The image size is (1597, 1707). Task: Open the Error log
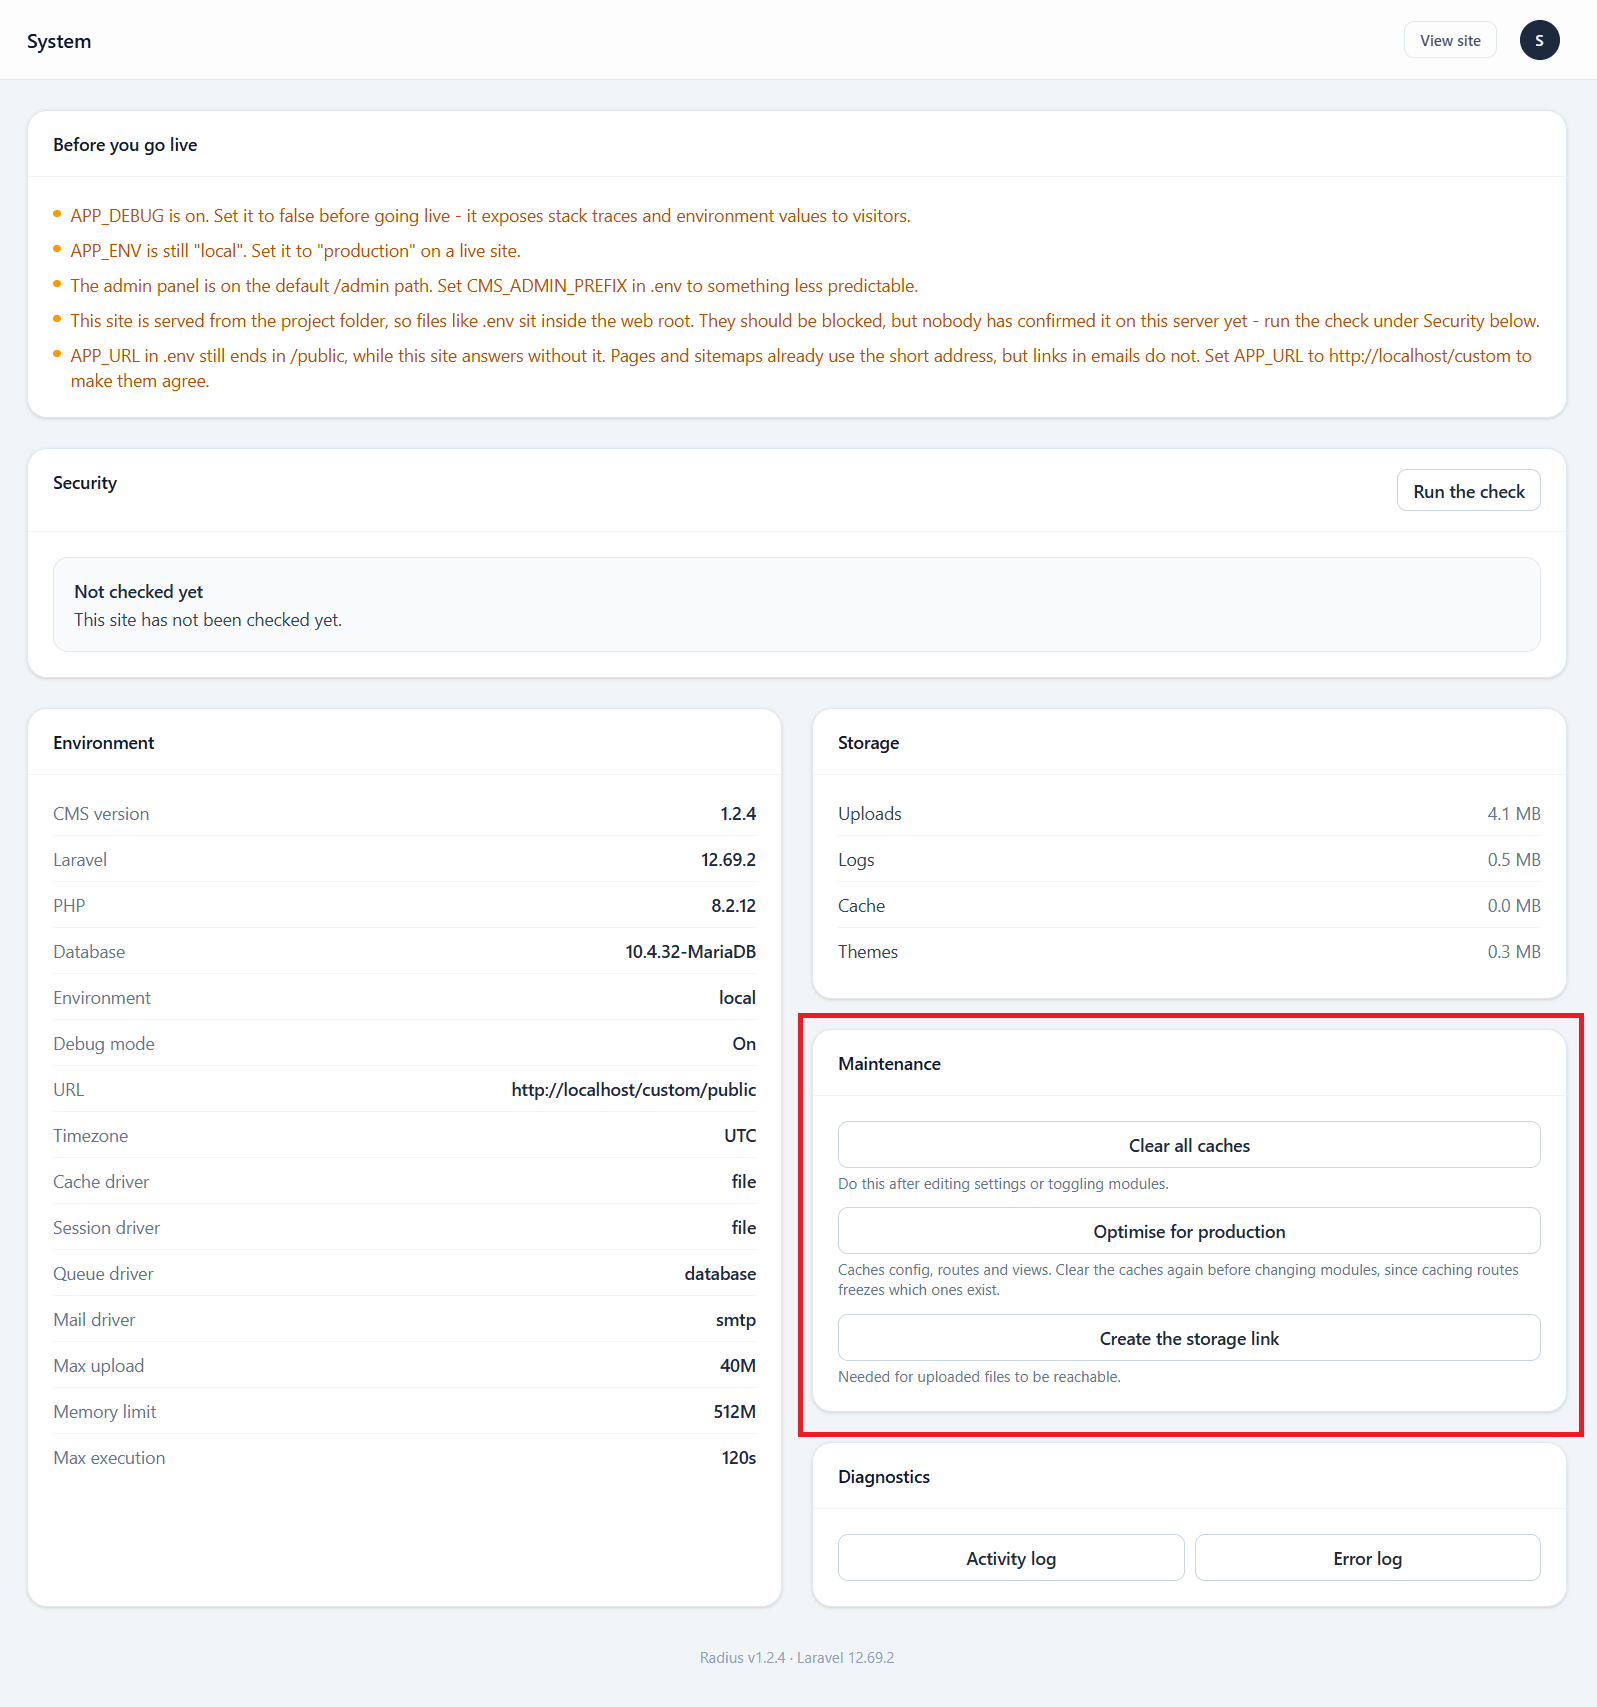(1367, 1558)
